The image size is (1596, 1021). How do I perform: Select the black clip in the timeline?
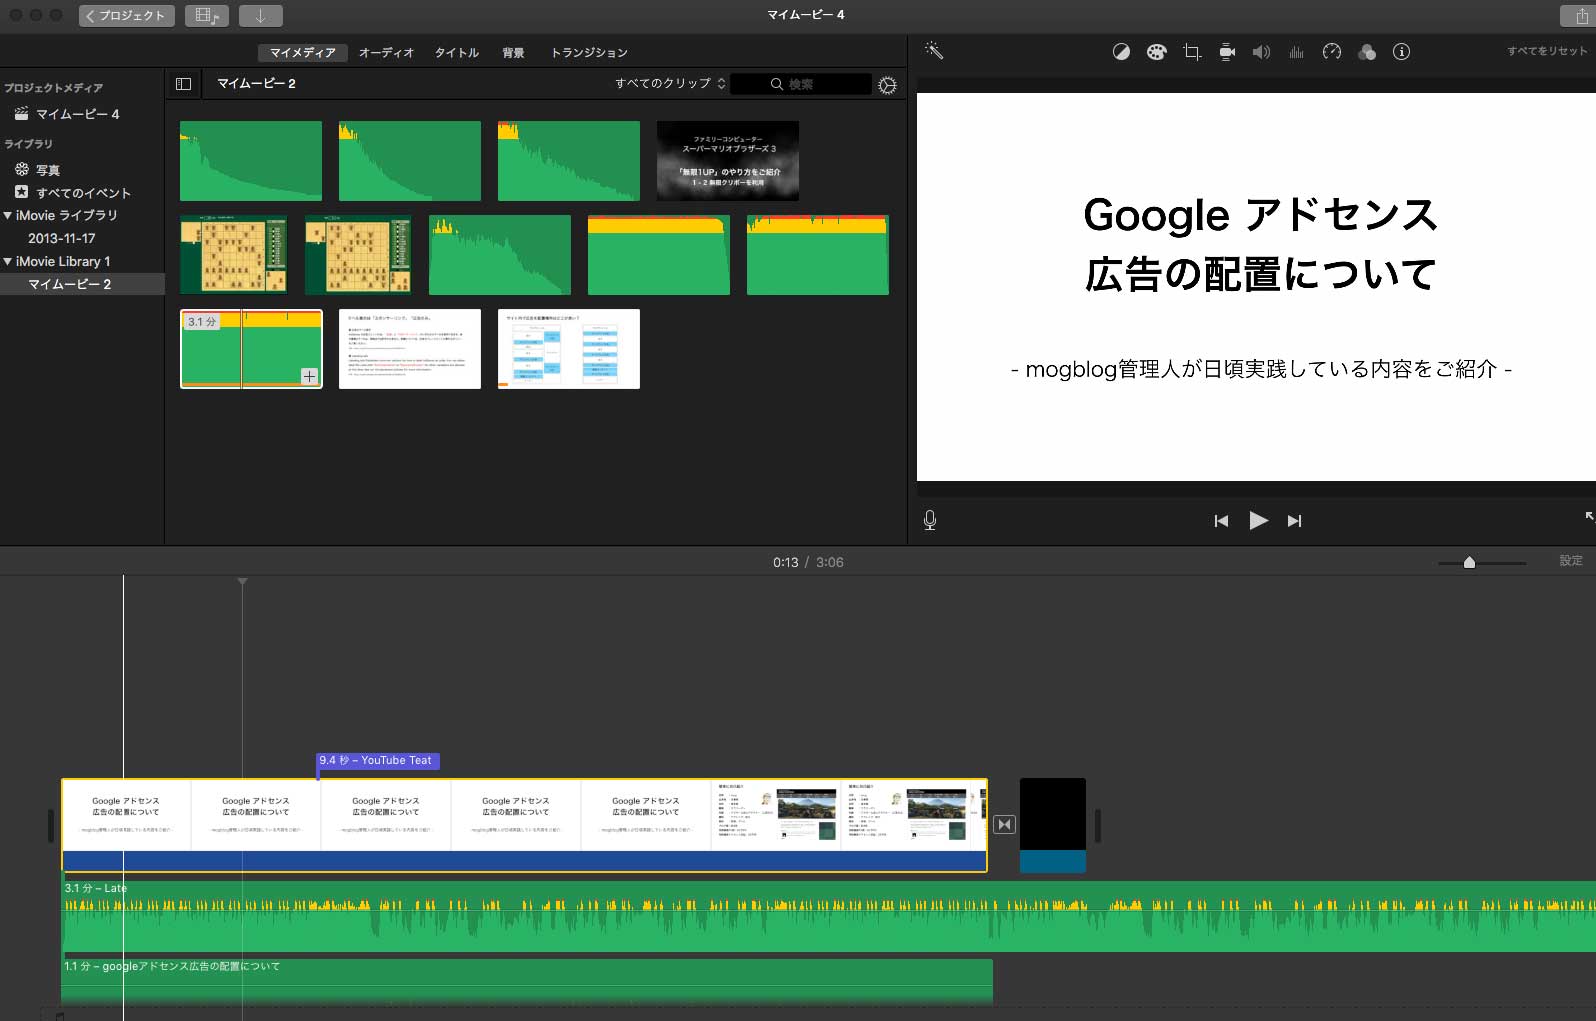click(x=1053, y=825)
